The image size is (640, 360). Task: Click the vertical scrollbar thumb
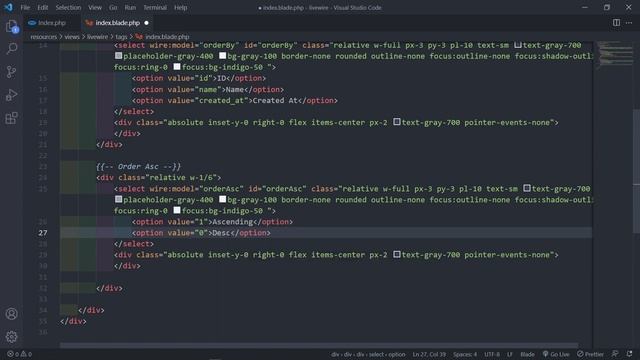pyautogui.click(x=636, y=171)
